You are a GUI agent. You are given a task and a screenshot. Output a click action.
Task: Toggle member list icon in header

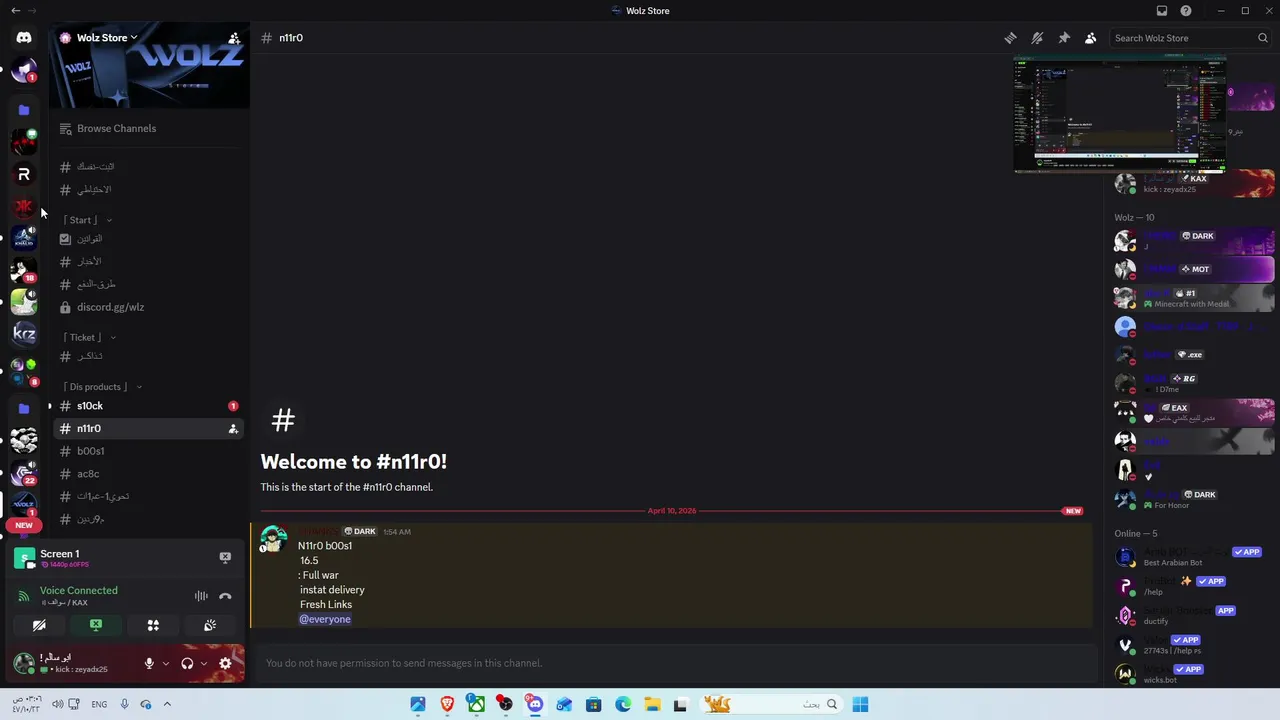pos(1090,38)
